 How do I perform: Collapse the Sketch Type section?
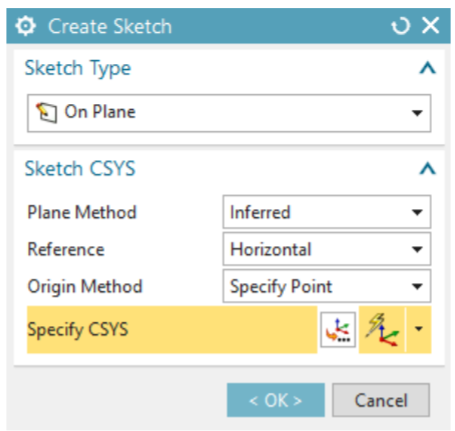(428, 68)
